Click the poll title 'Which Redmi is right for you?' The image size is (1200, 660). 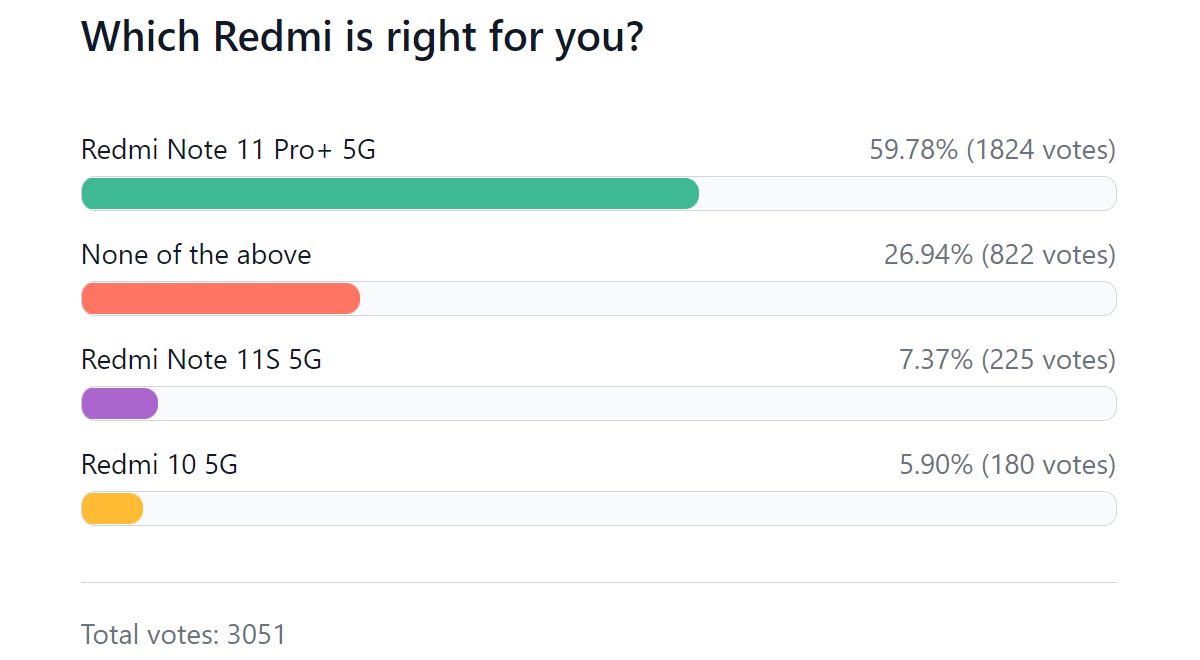(362, 37)
